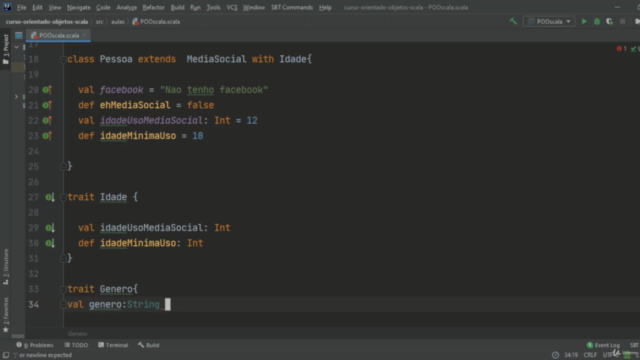Collapse the trait Genero fold on line 33

63,289
